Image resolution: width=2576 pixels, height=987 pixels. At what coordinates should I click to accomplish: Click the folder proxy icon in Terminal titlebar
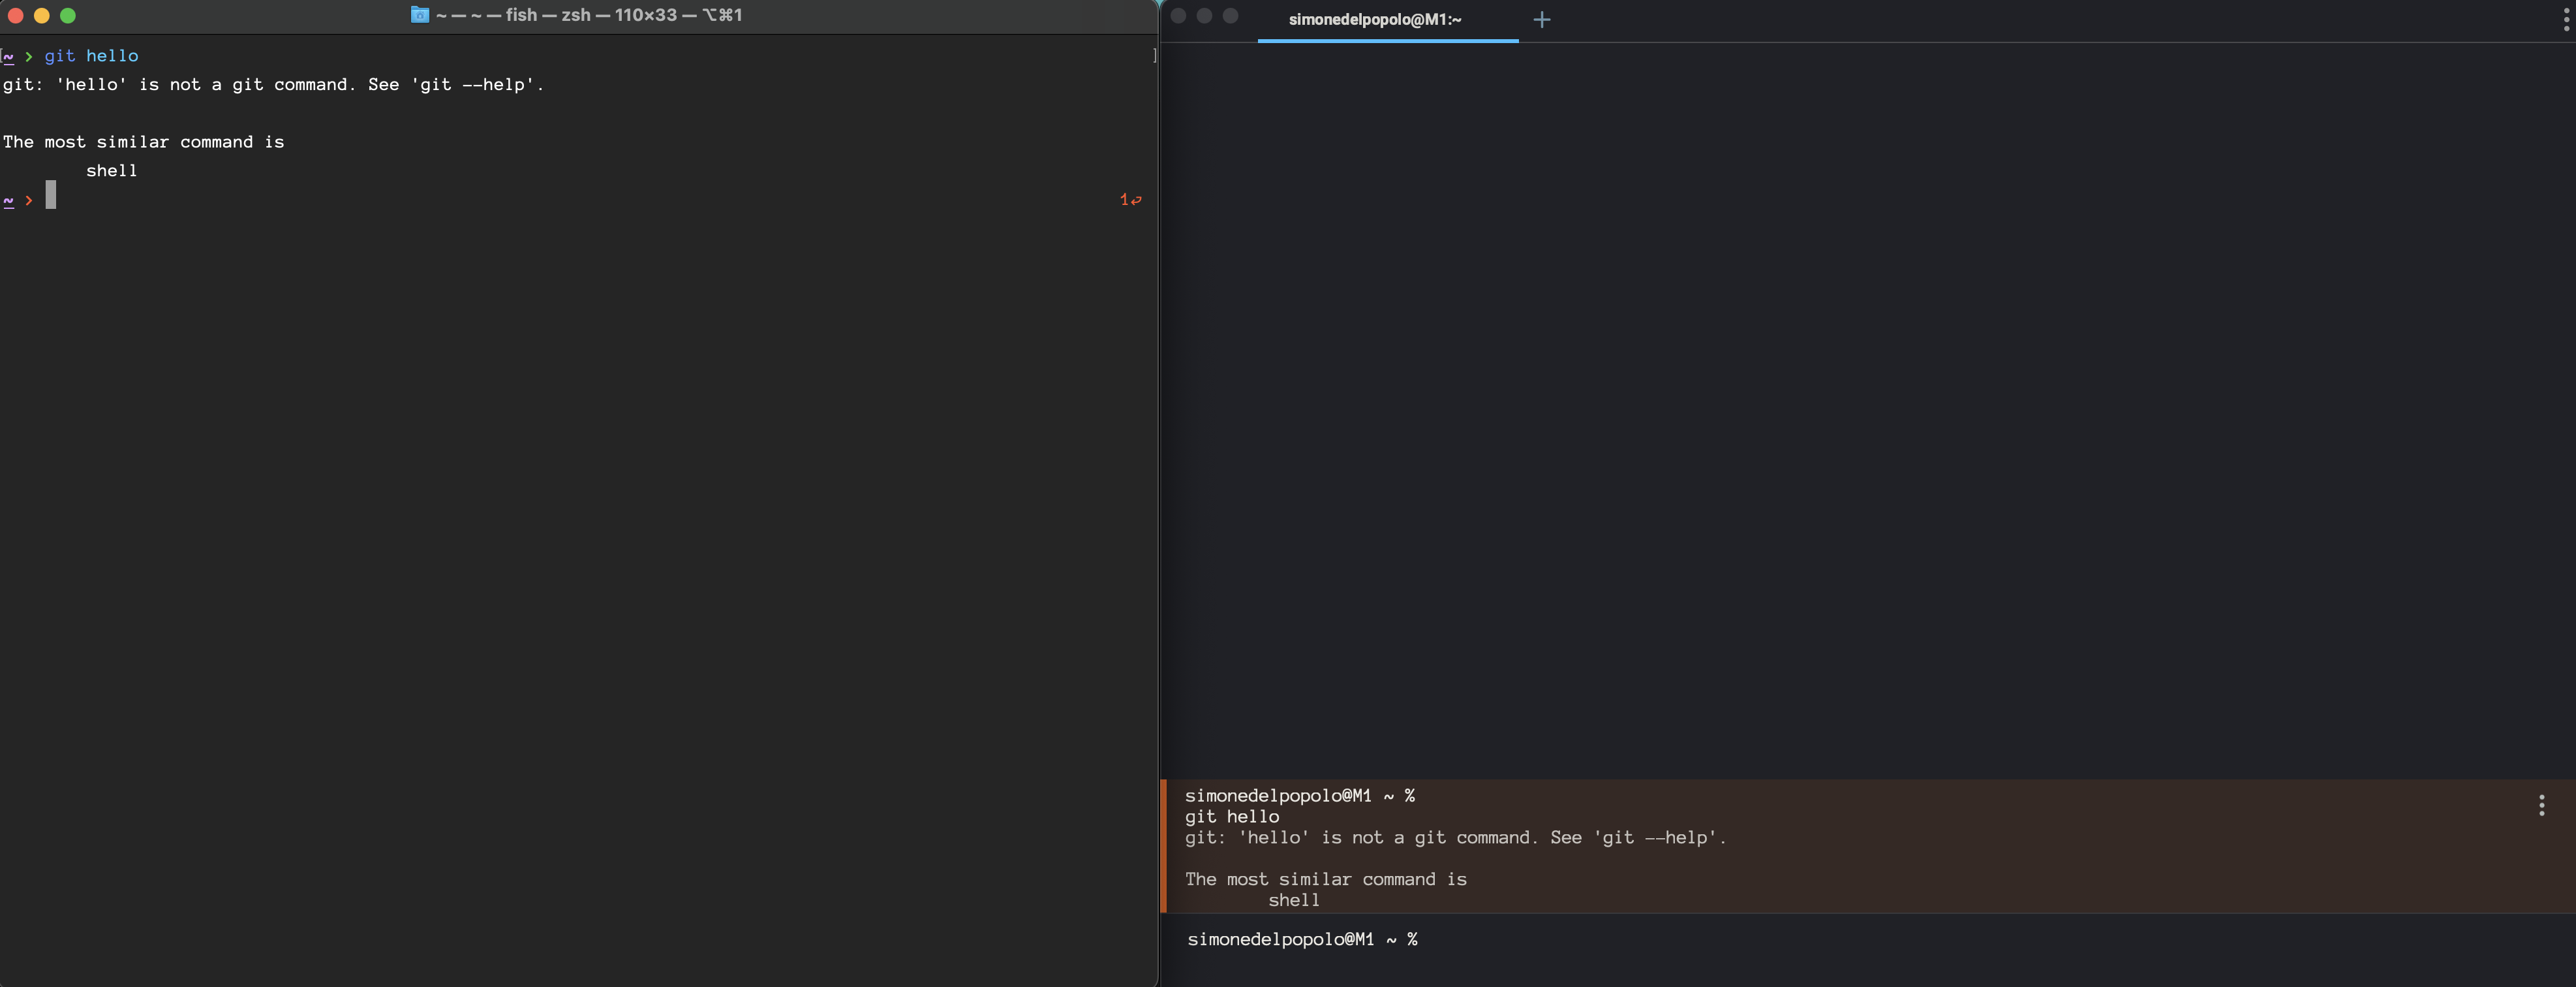[x=420, y=15]
